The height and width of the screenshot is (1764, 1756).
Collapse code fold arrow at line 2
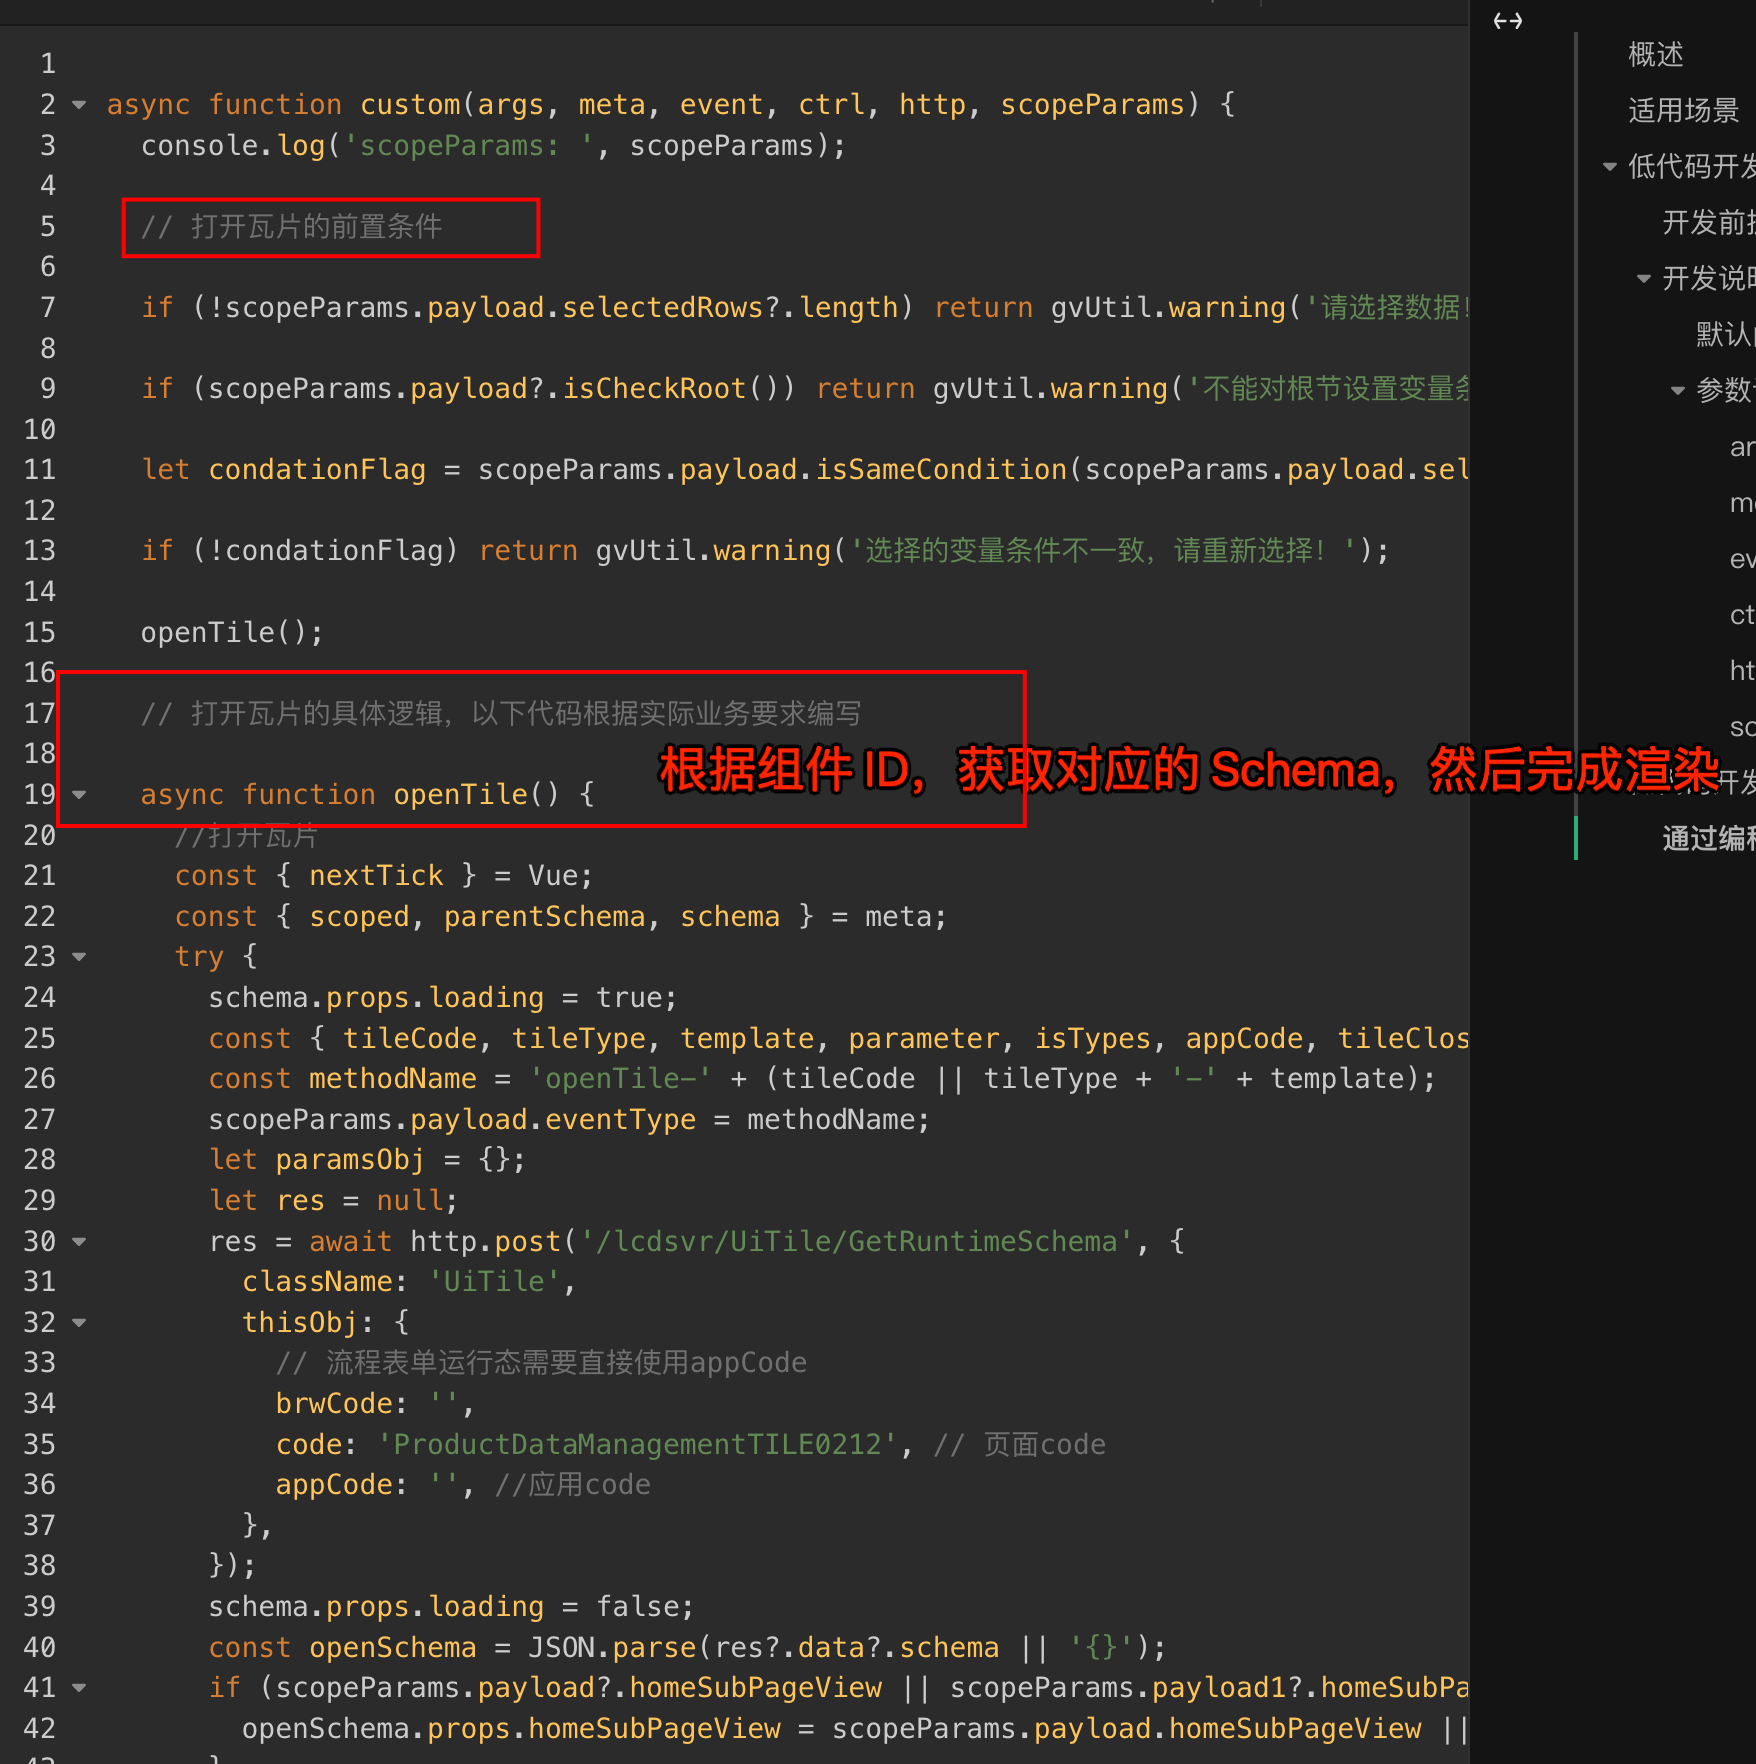80,104
